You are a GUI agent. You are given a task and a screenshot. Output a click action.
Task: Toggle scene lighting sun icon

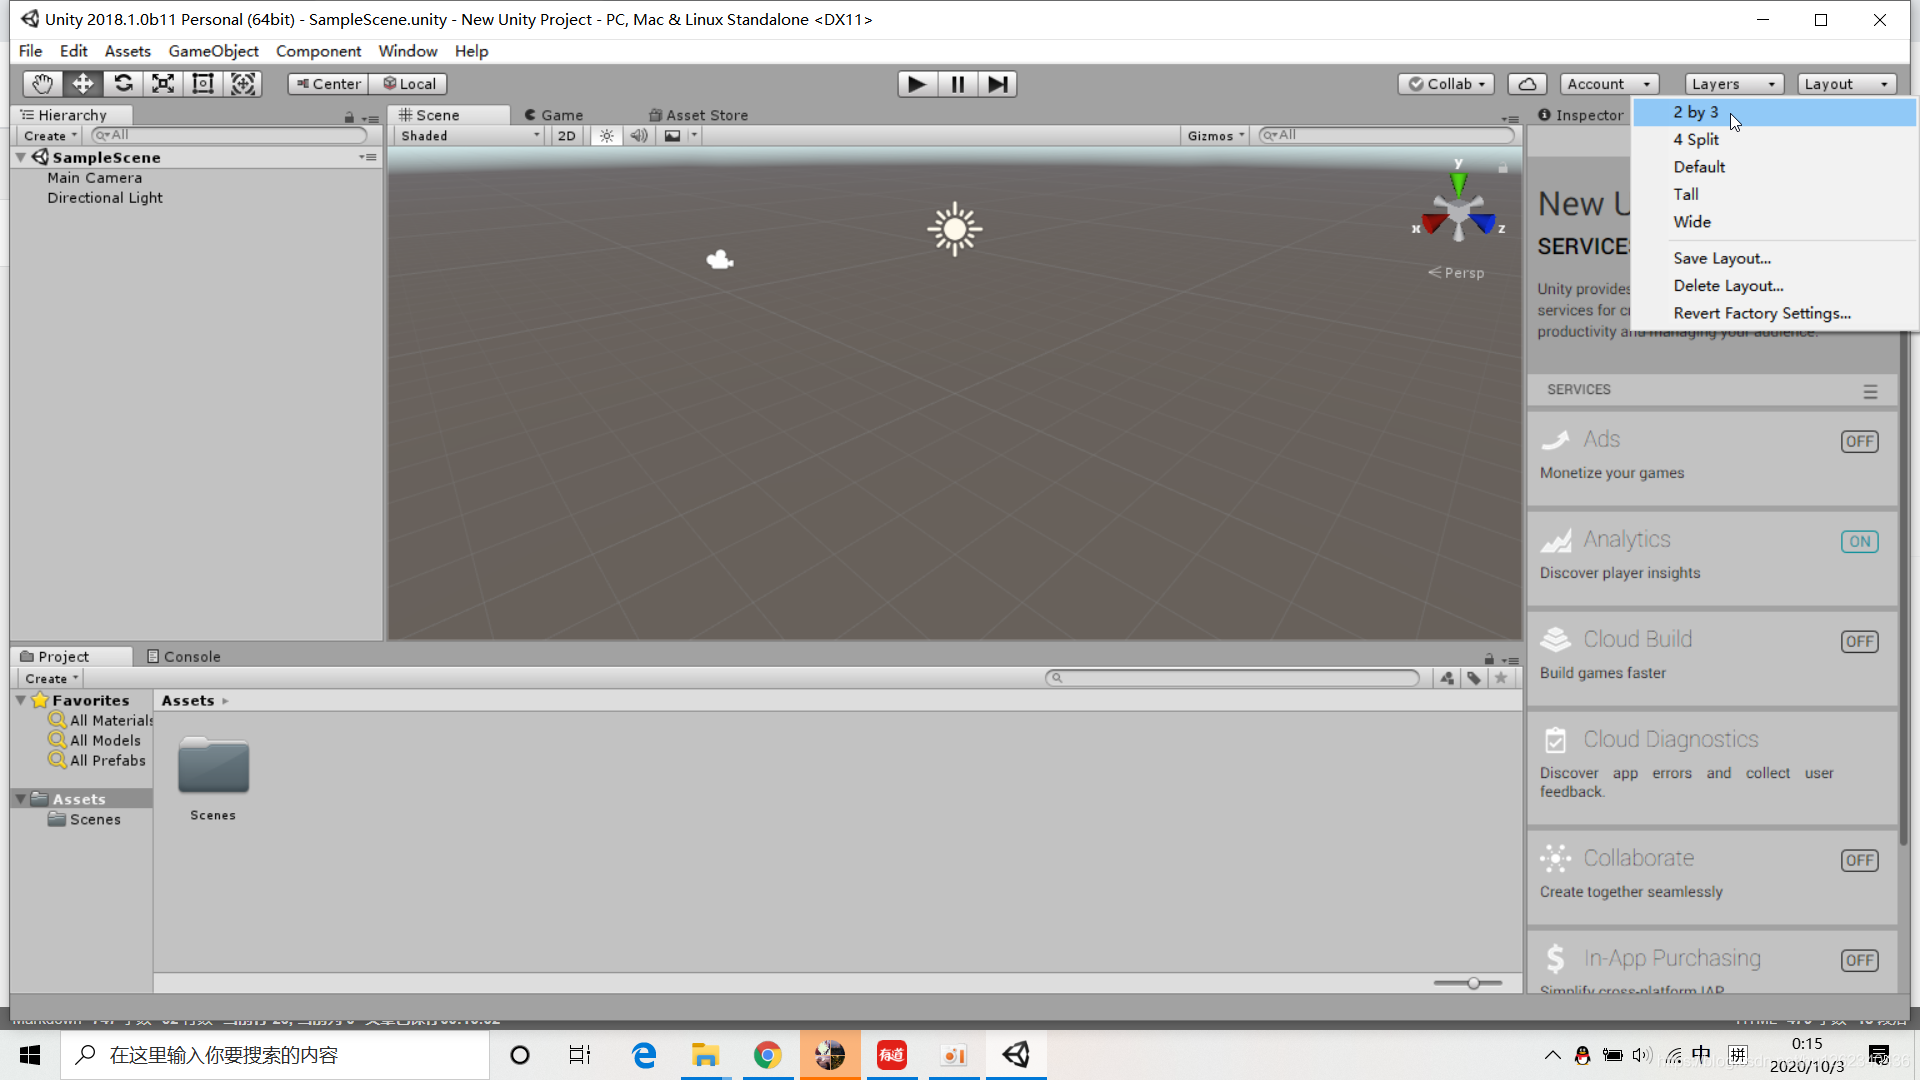click(x=607, y=136)
